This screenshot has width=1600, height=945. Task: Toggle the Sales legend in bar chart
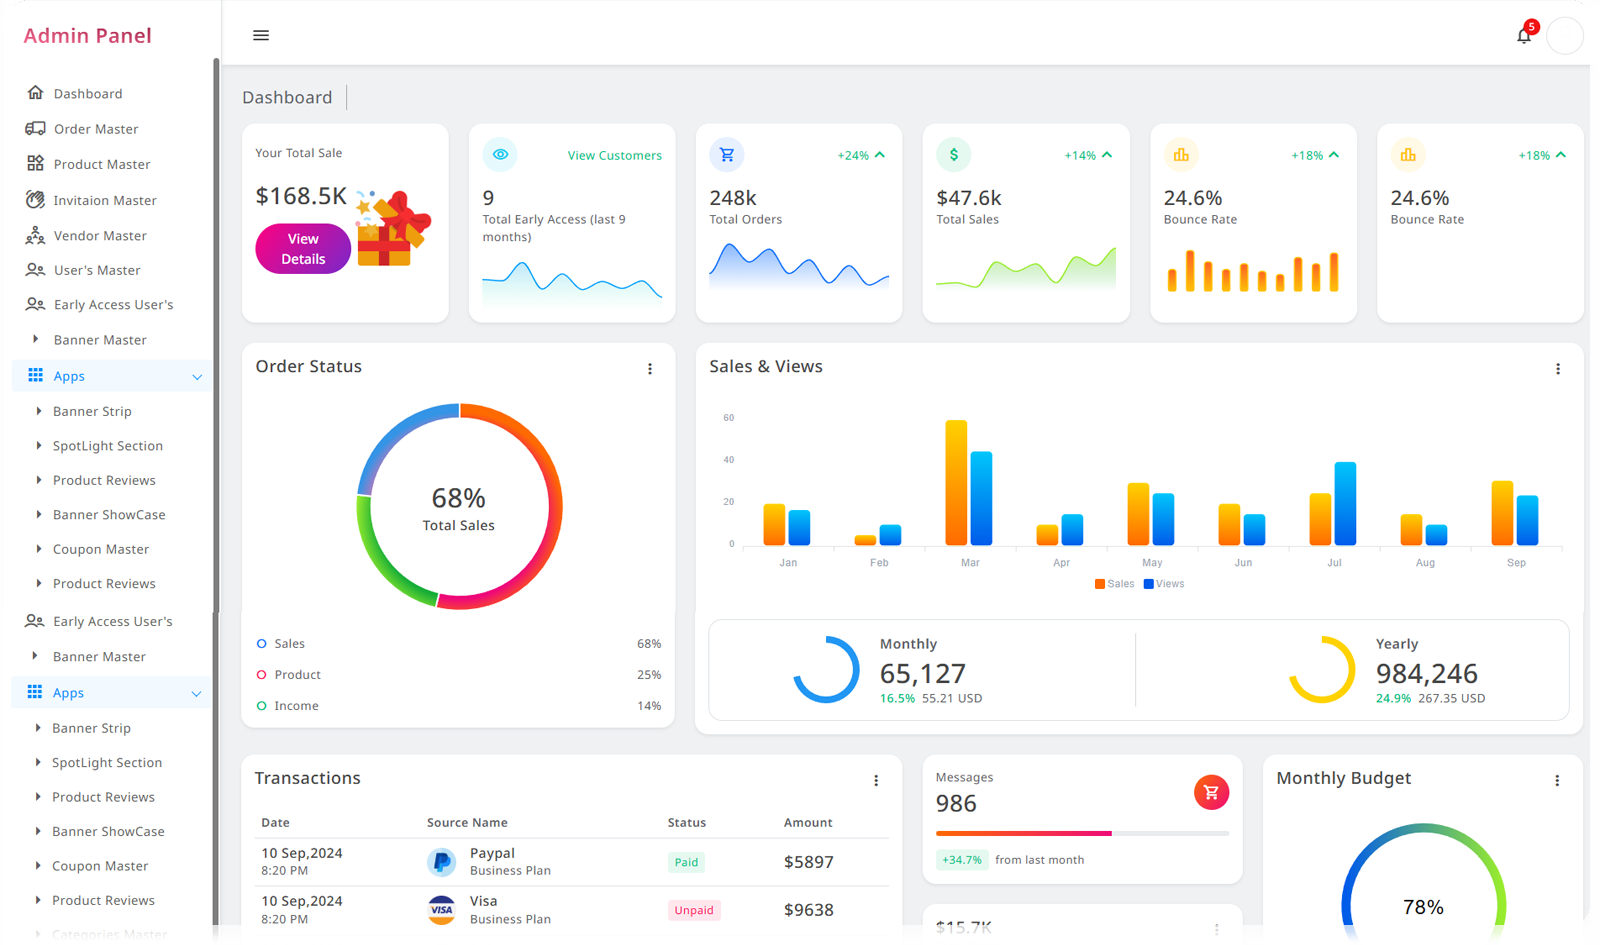pos(1114,584)
